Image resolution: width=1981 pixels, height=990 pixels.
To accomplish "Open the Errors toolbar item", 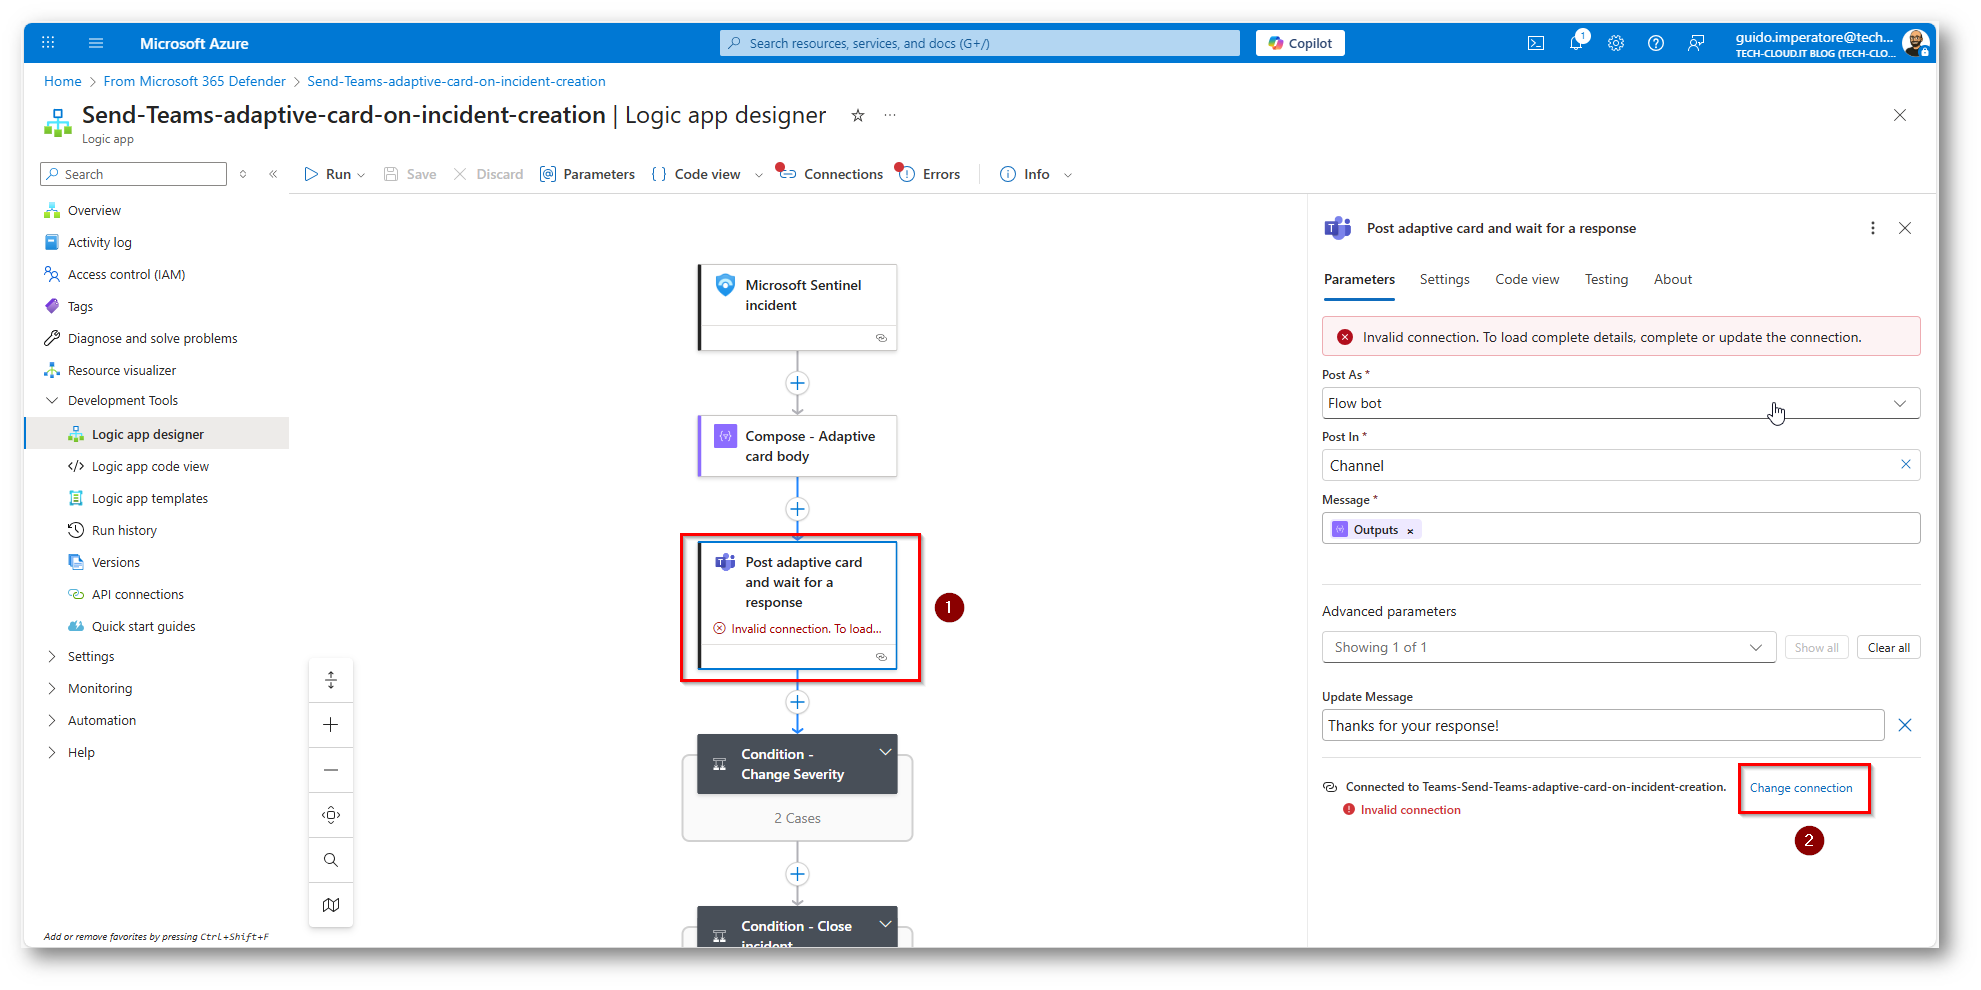I will 929,174.
